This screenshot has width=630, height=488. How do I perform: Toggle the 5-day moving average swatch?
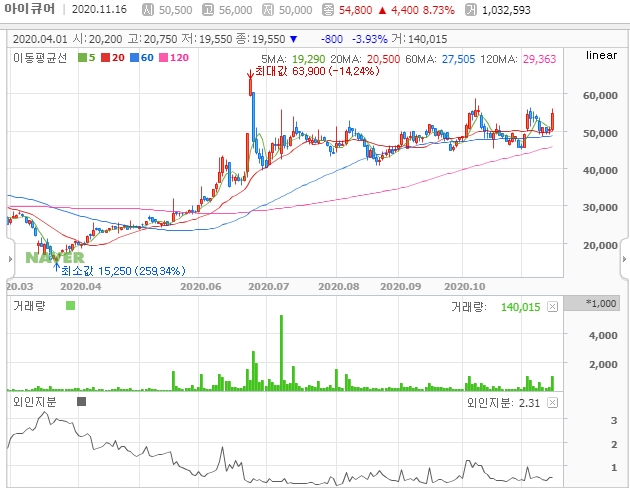tap(82, 57)
